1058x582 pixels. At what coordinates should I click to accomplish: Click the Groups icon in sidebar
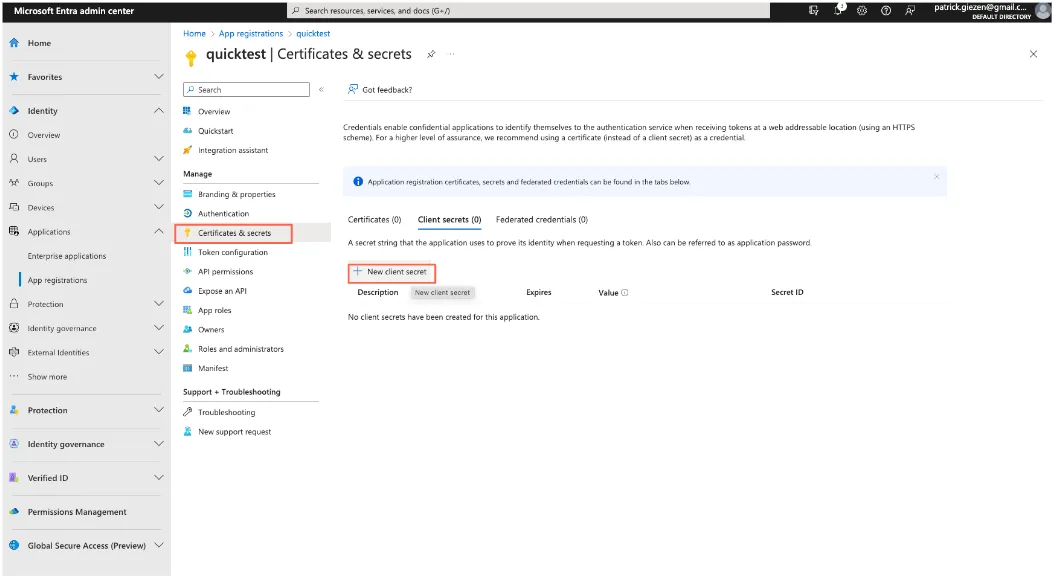pyautogui.click(x=14, y=183)
